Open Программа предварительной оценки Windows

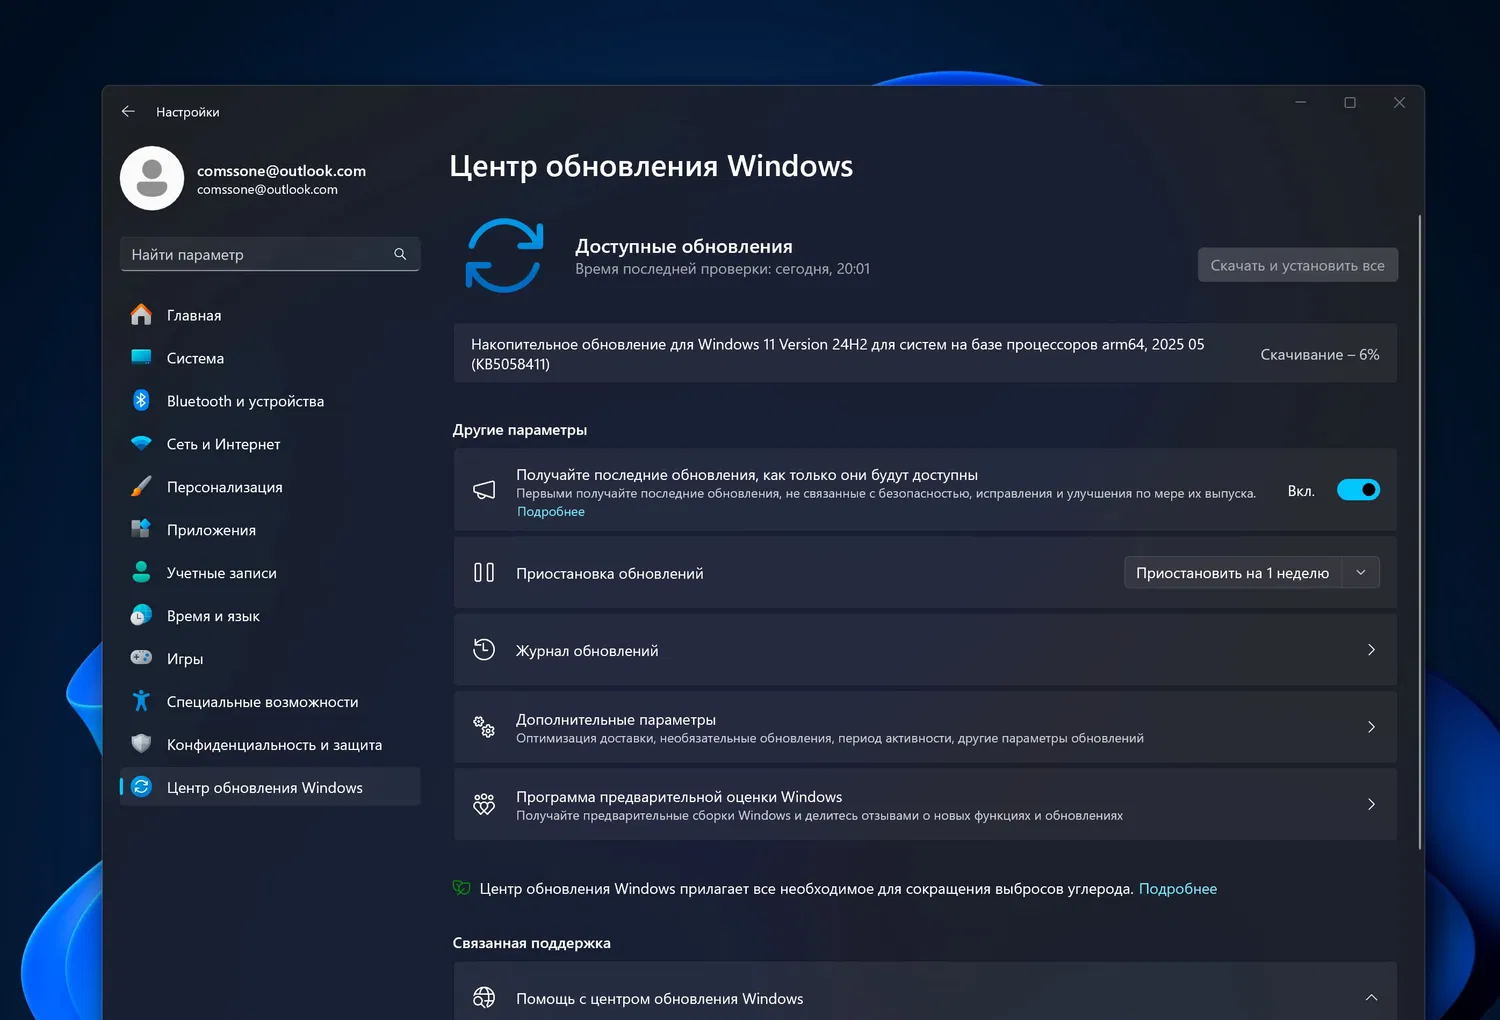[x=925, y=804]
